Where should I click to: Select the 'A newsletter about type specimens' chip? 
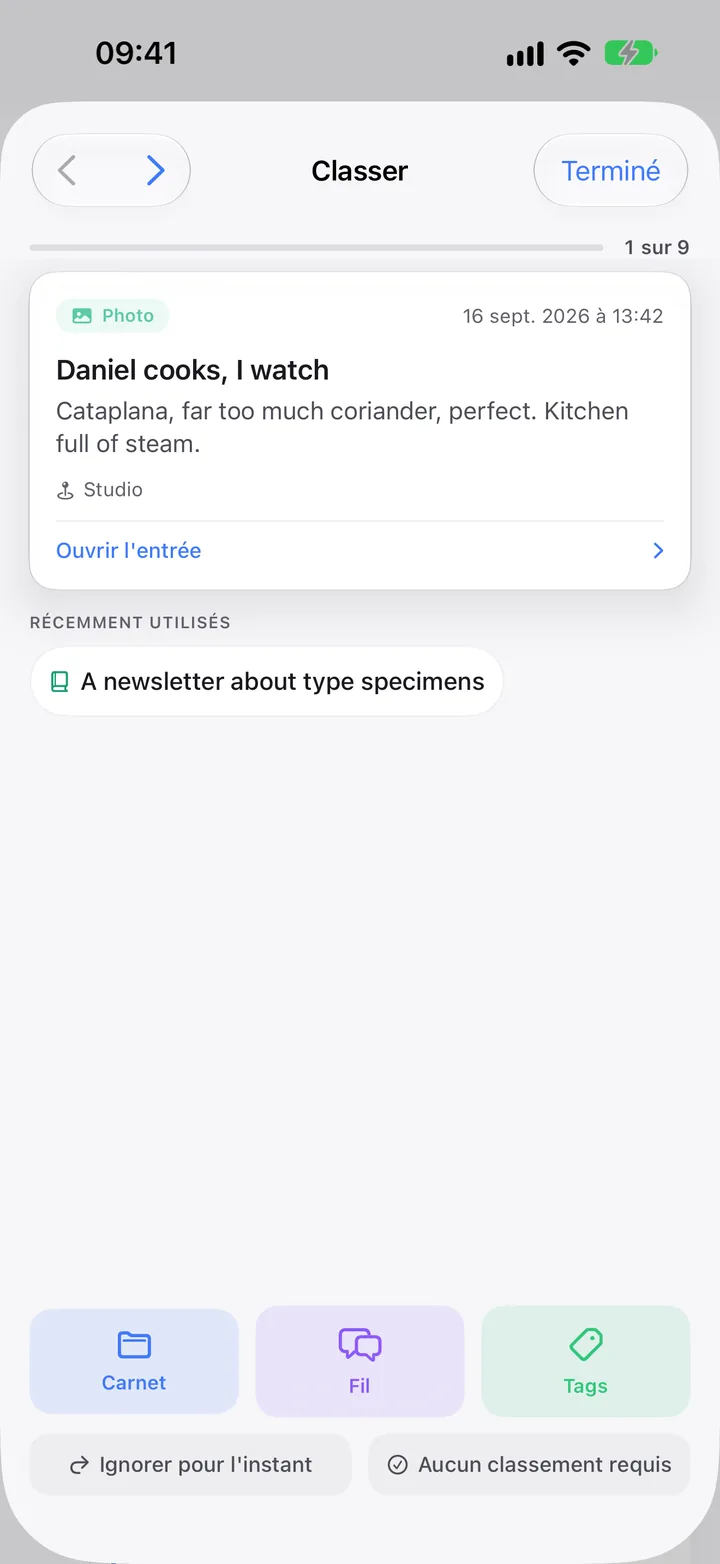point(267,682)
